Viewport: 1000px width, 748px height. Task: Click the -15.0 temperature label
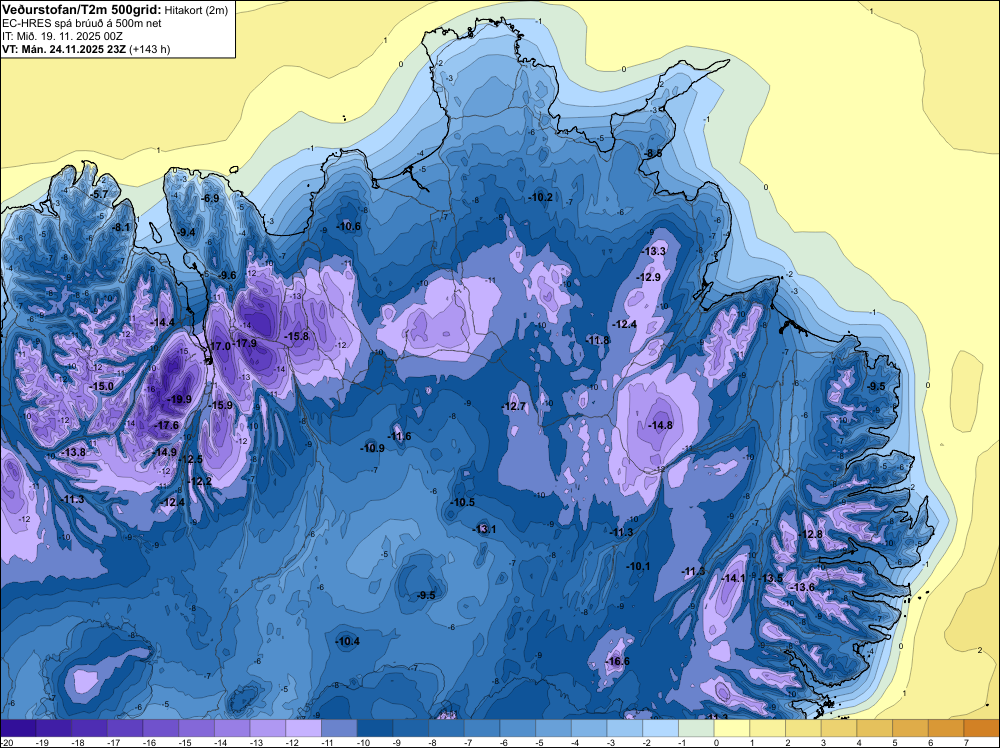tap(101, 386)
